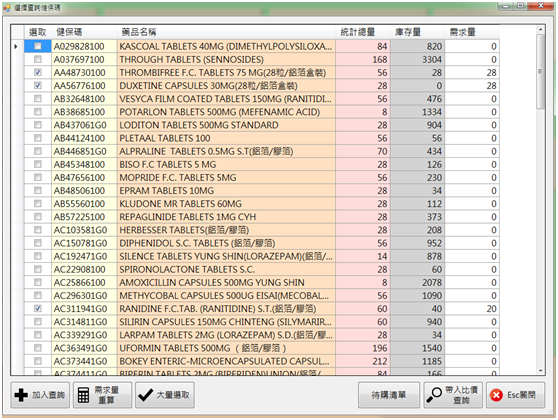Check the VESYCA FILM COATED TABLETS checkbox
558x420 pixels.
38,99
